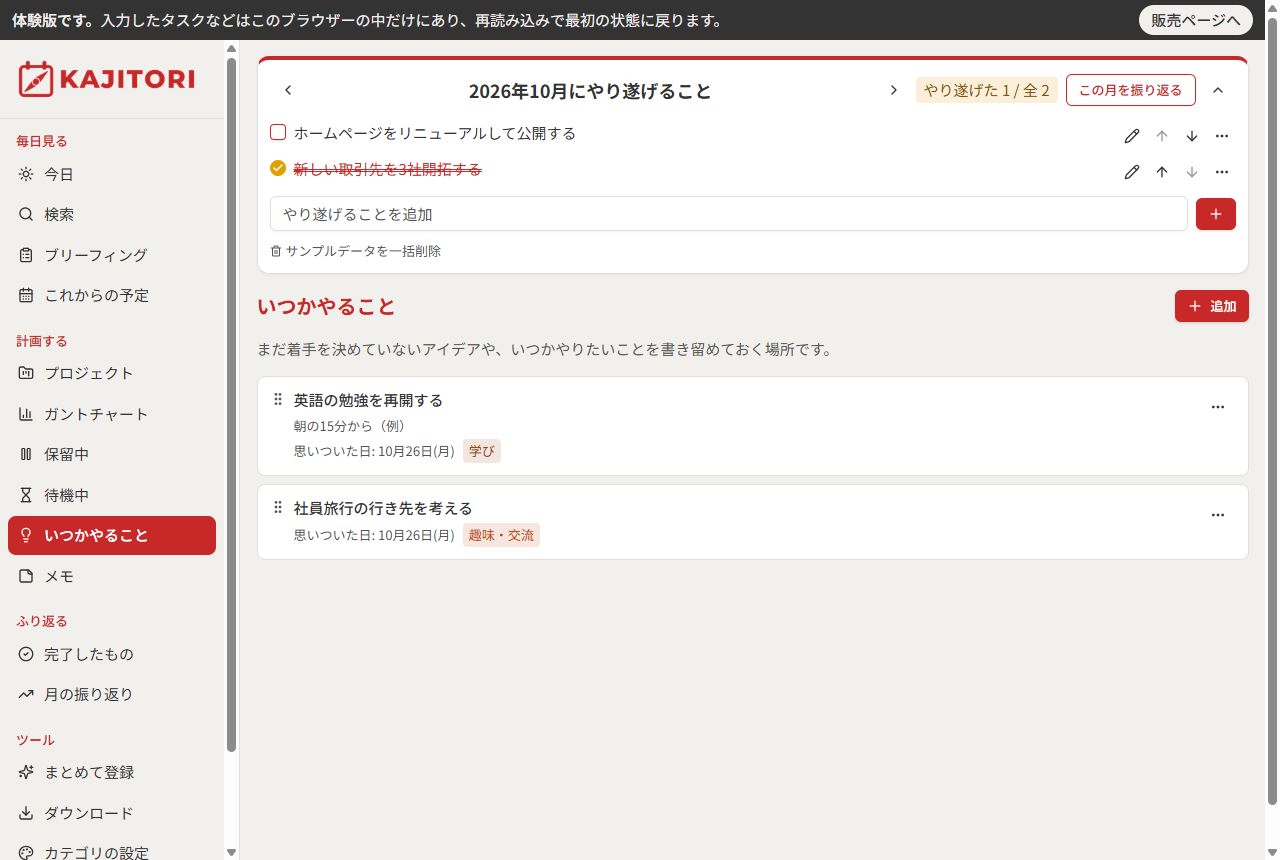Click the 販売ページへ button

click(1196, 20)
